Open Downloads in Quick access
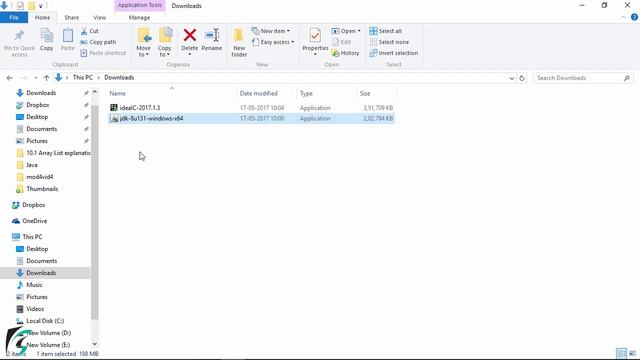640x360 pixels. pos(41,93)
